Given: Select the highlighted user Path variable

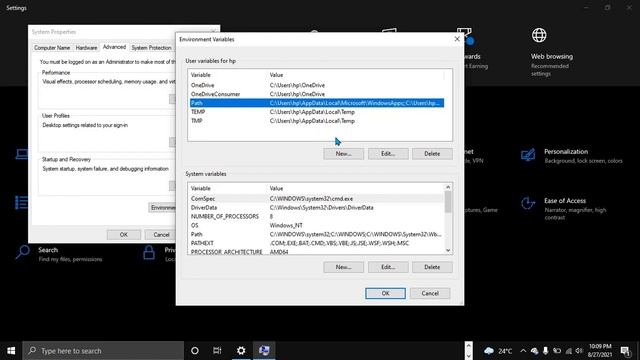Looking at the screenshot, I should point(317,103).
